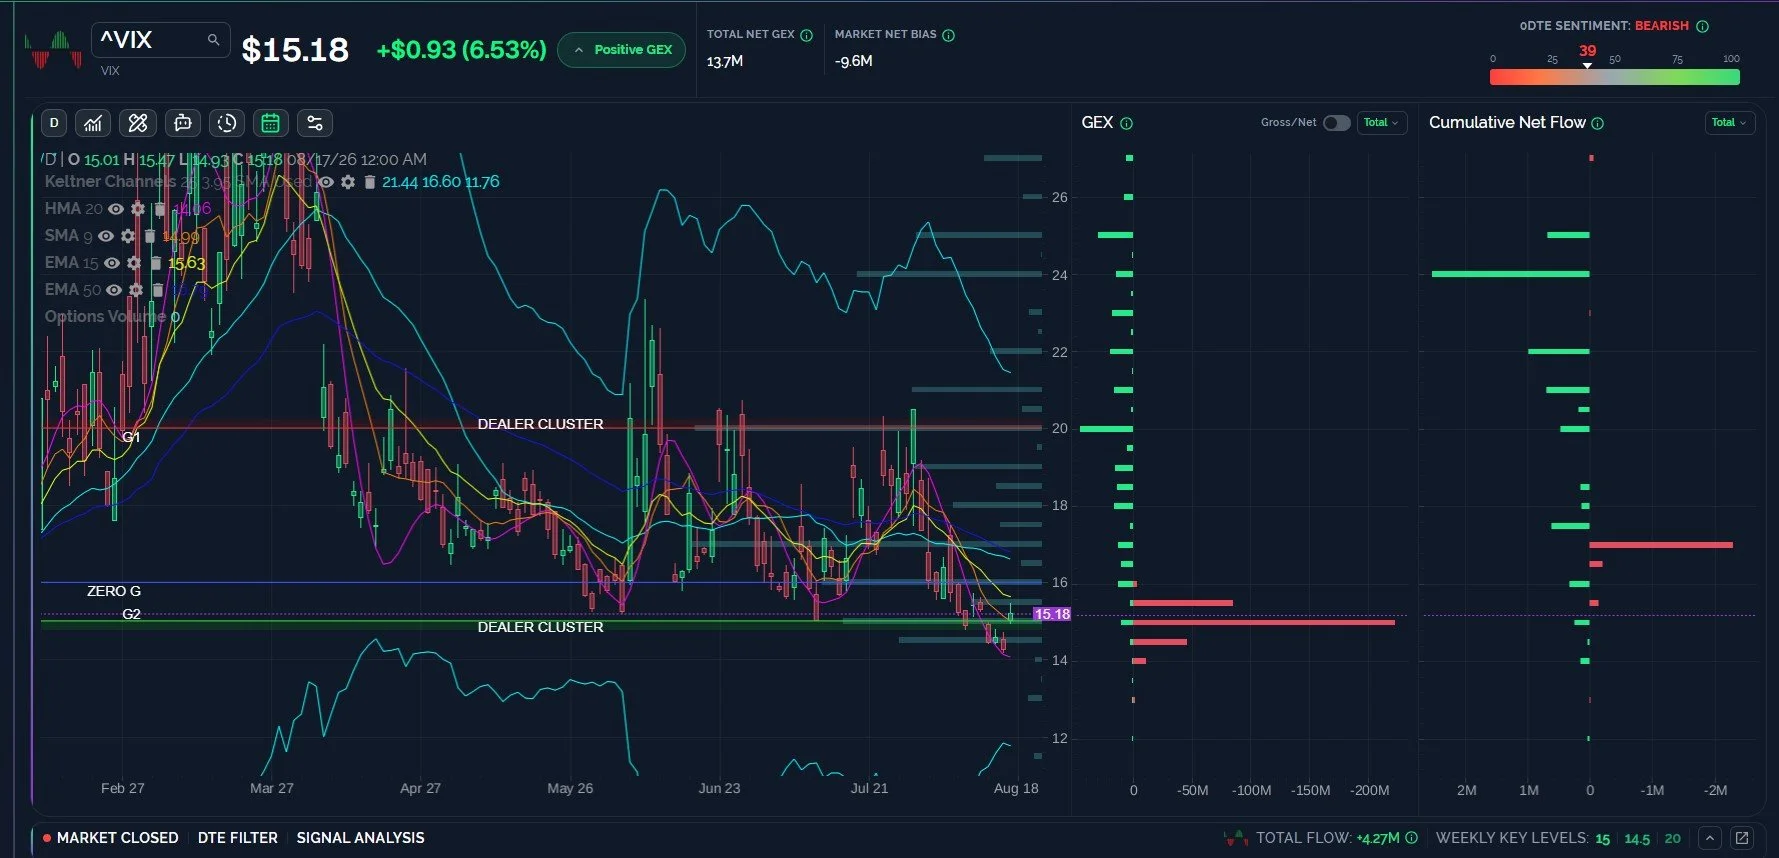Click the +$0.93 (6.53%) change value

[x=461, y=50]
